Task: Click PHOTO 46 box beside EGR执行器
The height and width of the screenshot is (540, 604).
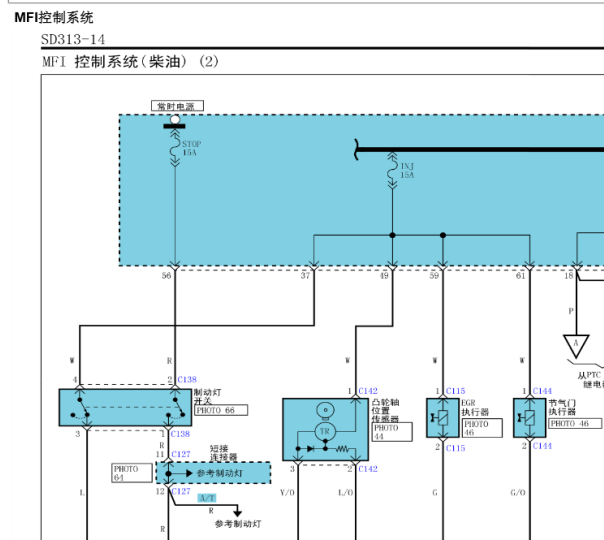Action: [482, 428]
